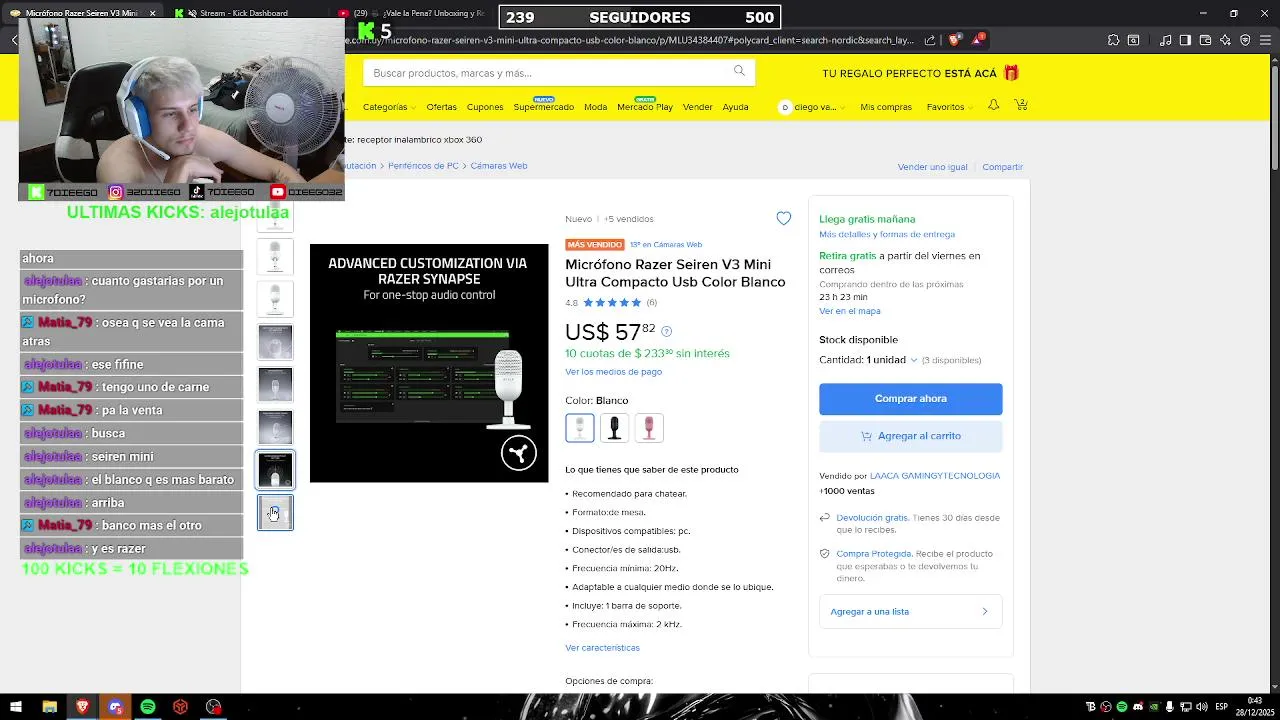This screenshot has width=1280, height=720.
Task: Open Periféricos de PC breadcrumb
Action: click(423, 166)
